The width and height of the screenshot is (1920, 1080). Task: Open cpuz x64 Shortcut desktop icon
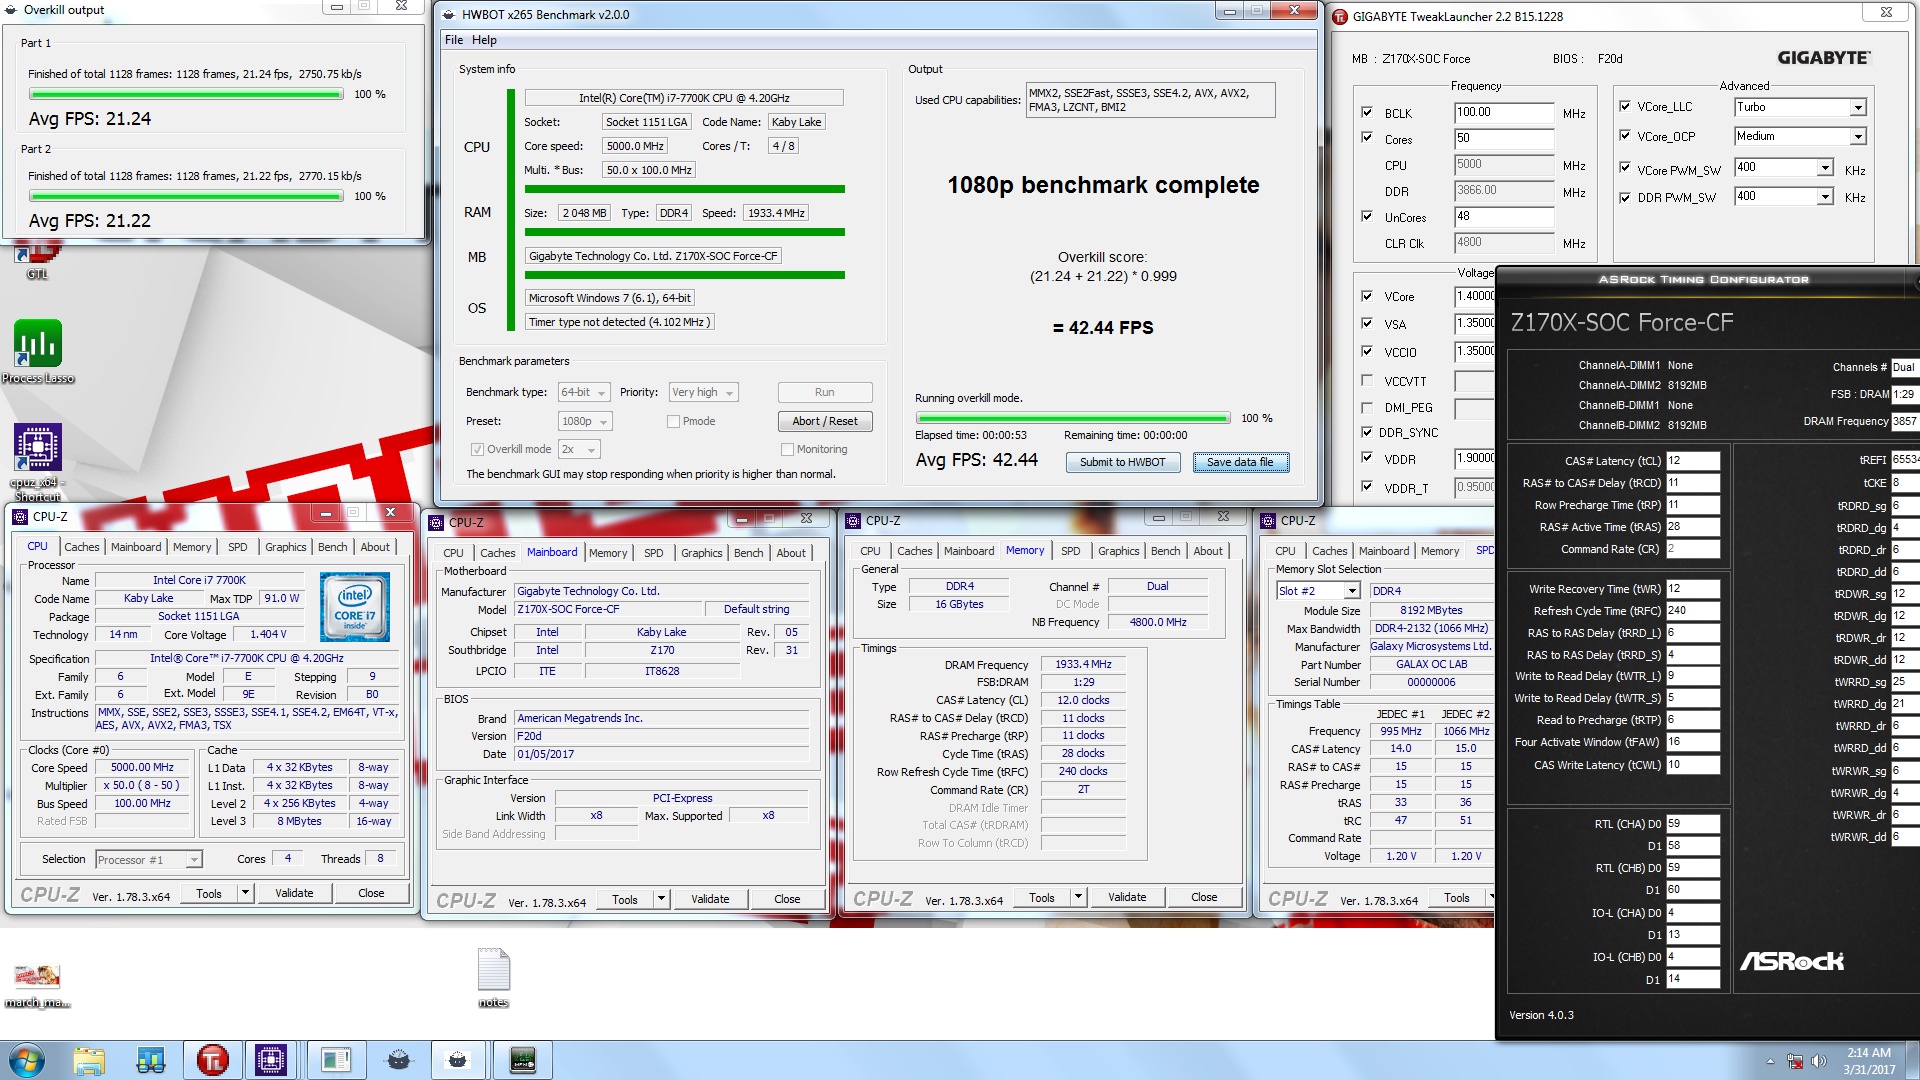pos(38,461)
